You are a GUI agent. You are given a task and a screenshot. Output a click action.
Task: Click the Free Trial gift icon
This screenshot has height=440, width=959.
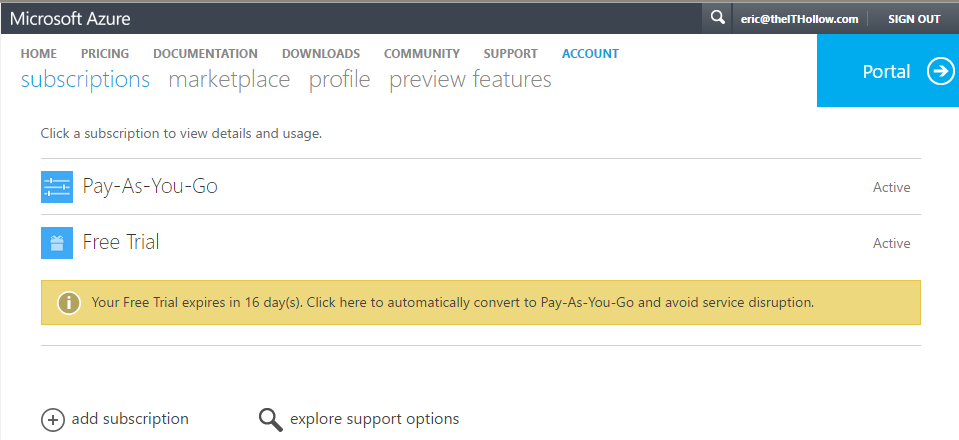(x=57, y=243)
